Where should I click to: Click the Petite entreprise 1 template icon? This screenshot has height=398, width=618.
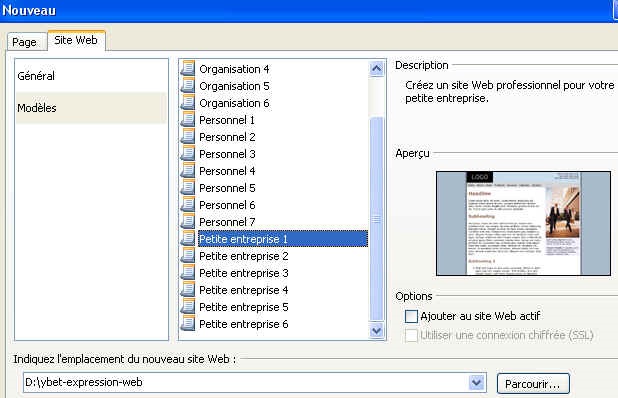(x=188, y=238)
